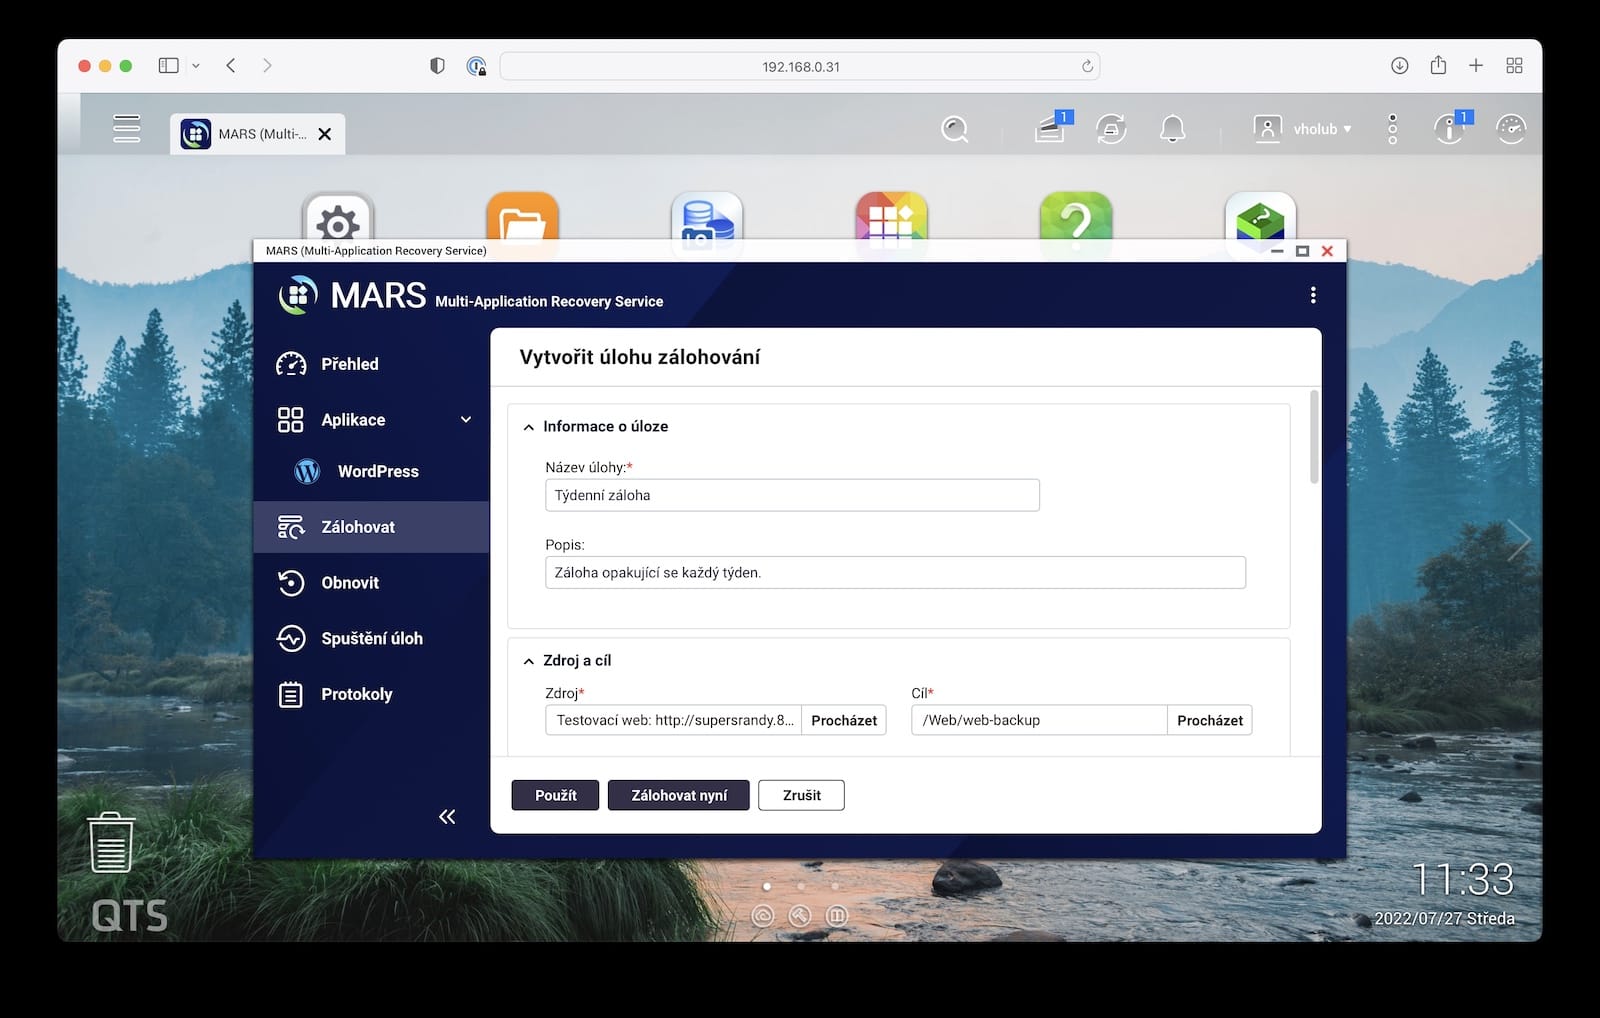Open the QTS dashboard gauge icon
Viewport: 1600px width, 1018px height.
1510,129
